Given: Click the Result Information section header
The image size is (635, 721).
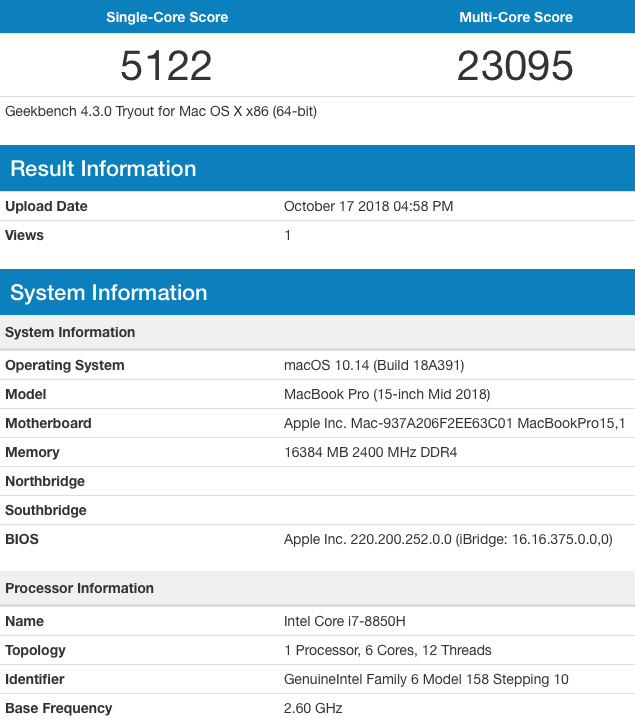Looking at the screenshot, I should 317,168.
